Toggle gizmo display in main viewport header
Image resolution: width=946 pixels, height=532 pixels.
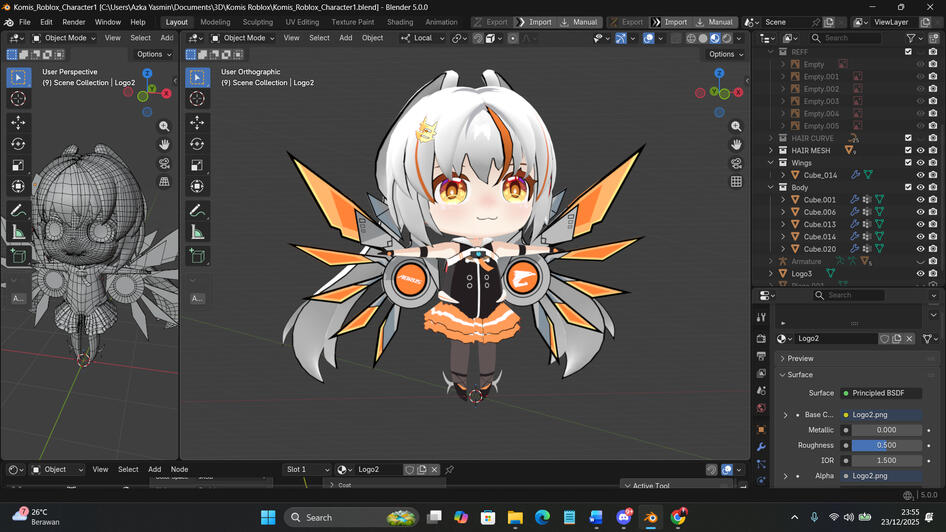pyautogui.click(x=621, y=38)
